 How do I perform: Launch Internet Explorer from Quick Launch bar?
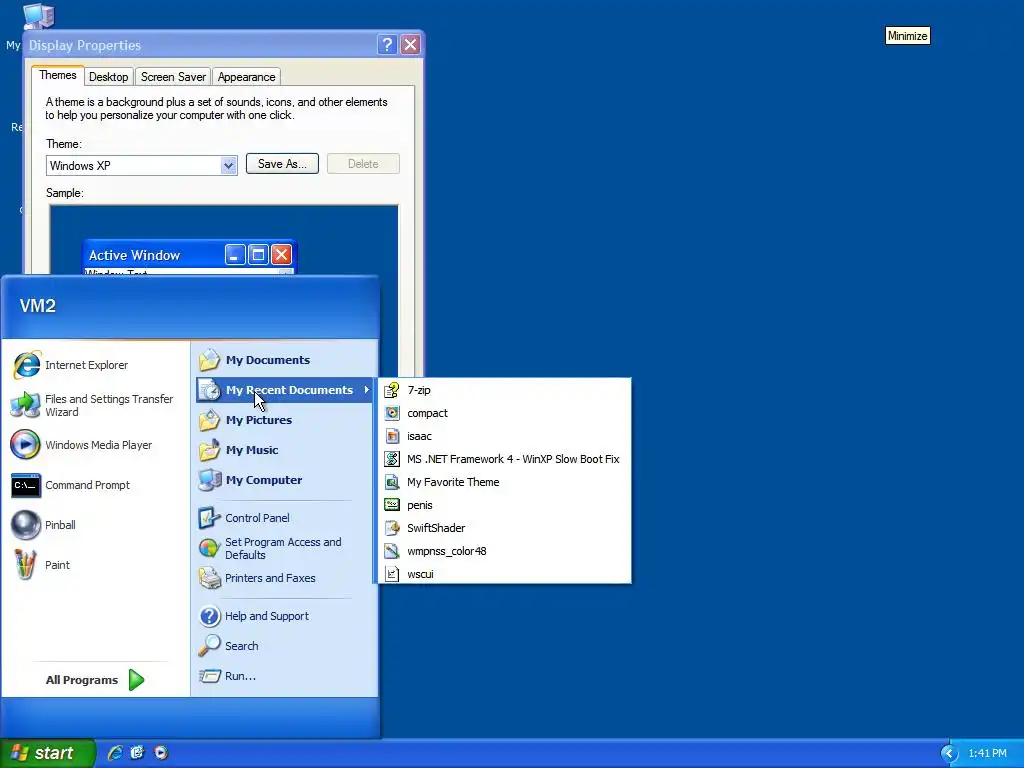[115, 753]
